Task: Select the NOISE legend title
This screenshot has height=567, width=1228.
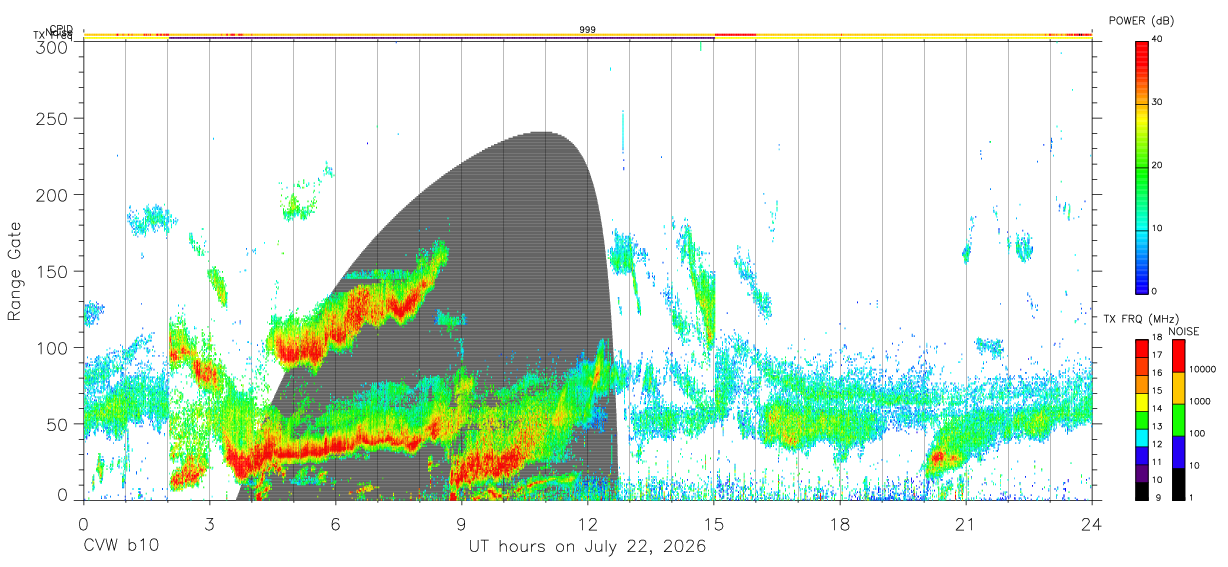Action: tap(1185, 331)
